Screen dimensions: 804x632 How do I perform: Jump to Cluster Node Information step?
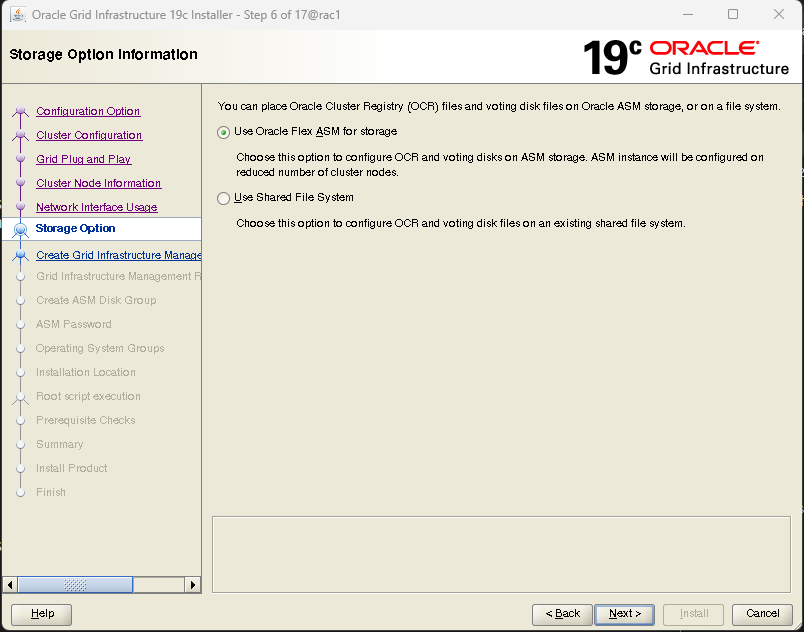(98, 184)
